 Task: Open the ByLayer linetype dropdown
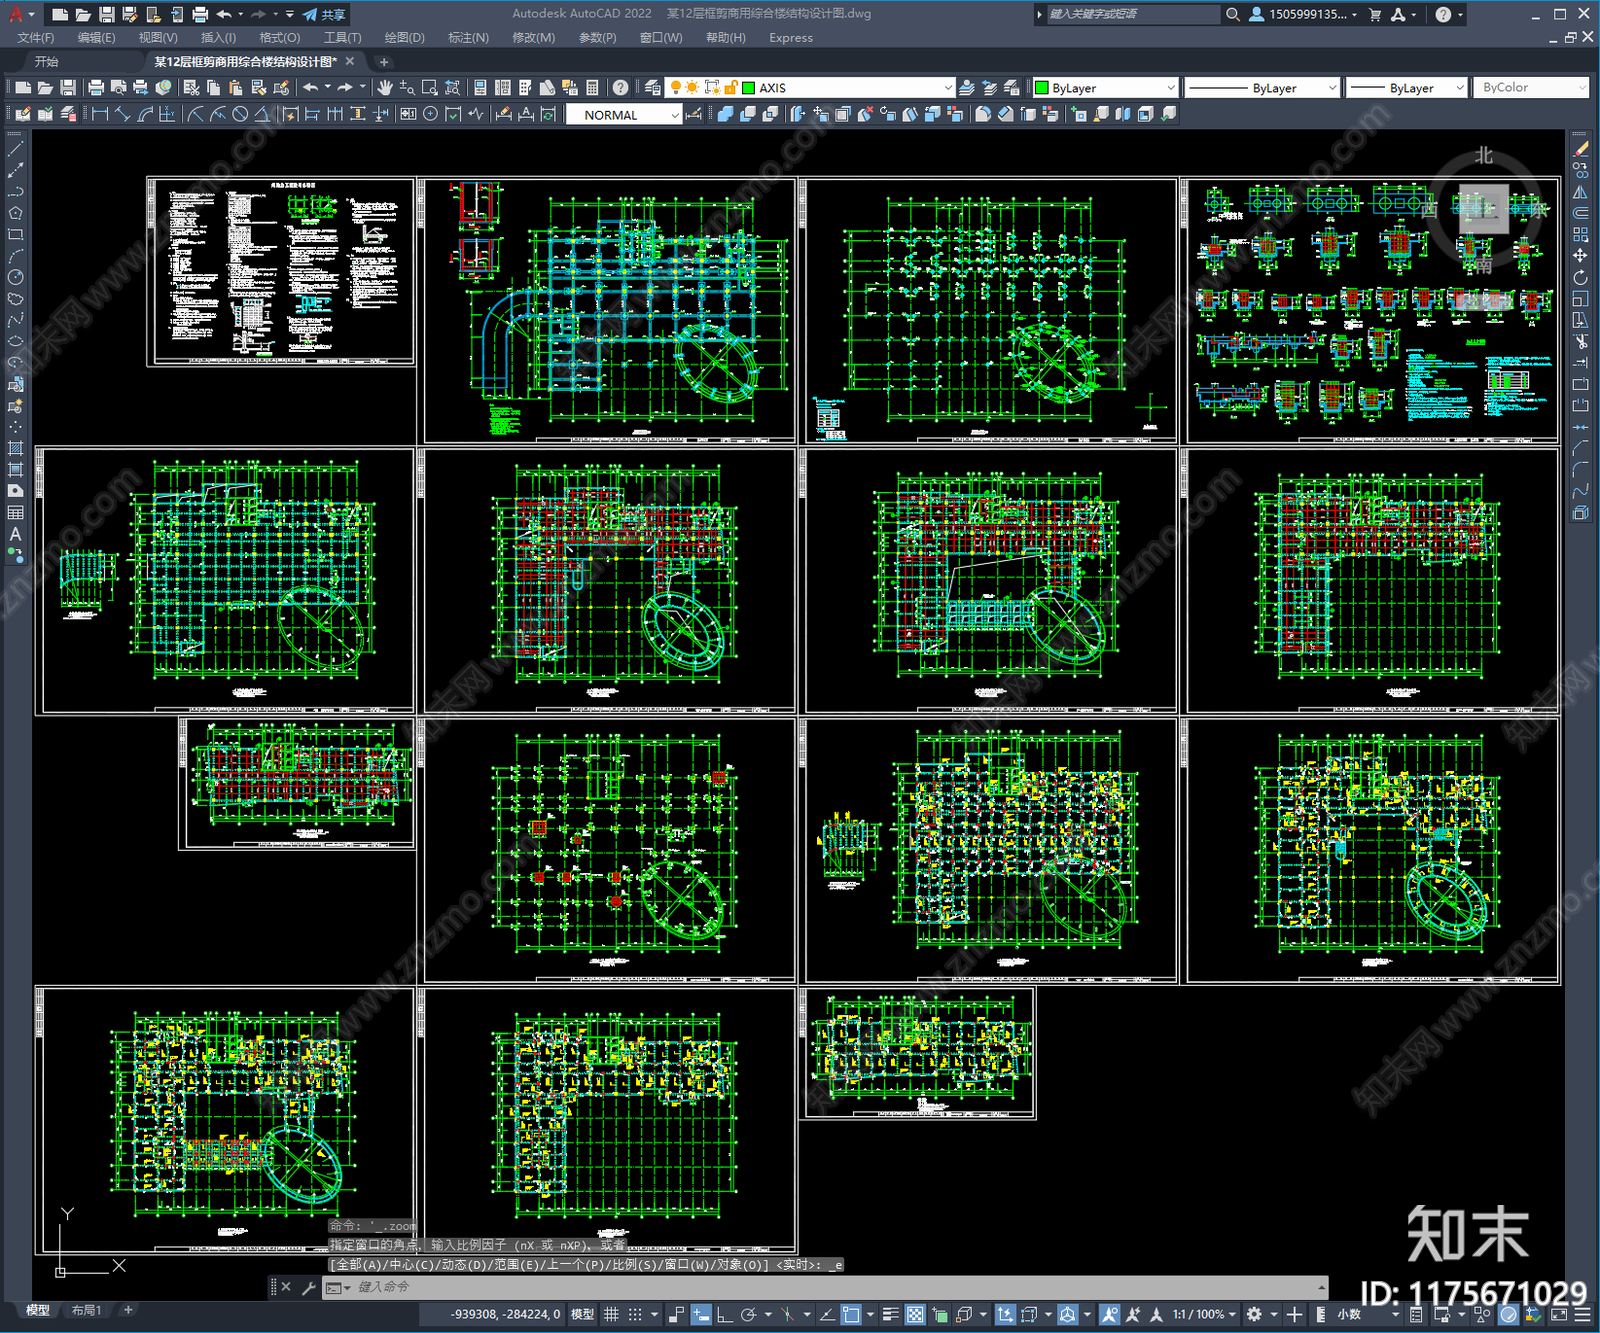1332,88
